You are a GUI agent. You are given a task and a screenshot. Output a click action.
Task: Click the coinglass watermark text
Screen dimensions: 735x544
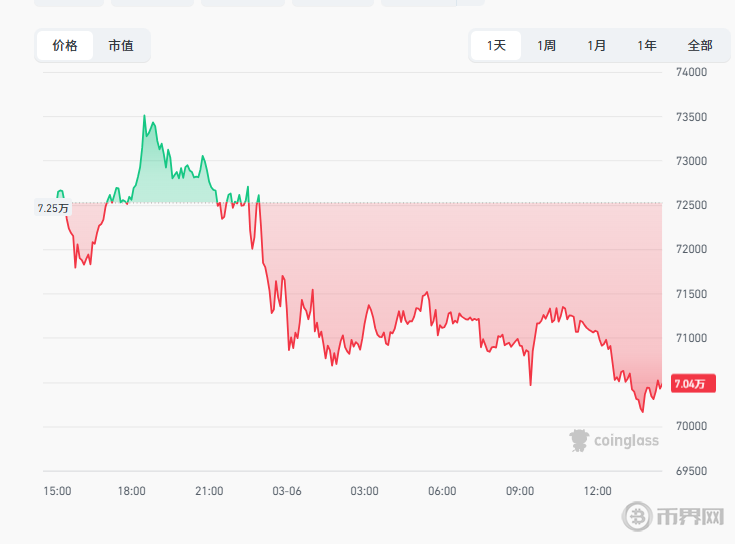[626, 440]
